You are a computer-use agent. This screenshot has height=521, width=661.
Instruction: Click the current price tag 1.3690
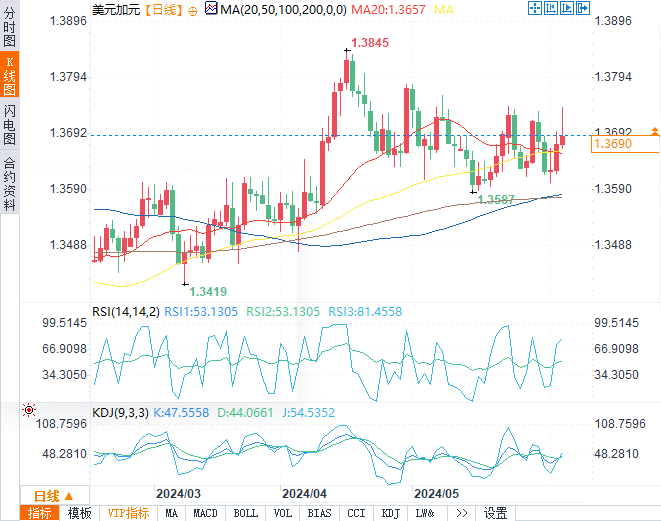(625, 144)
